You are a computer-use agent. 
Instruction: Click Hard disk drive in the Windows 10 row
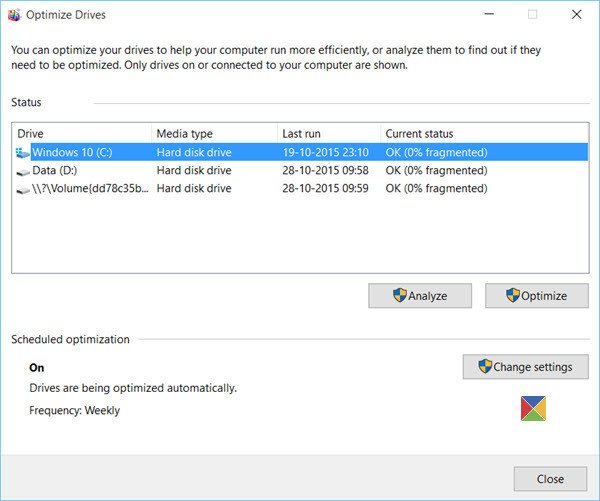coord(194,152)
